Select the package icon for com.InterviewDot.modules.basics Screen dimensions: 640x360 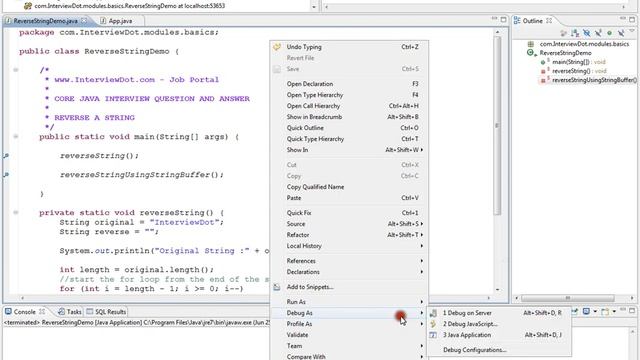531,44
